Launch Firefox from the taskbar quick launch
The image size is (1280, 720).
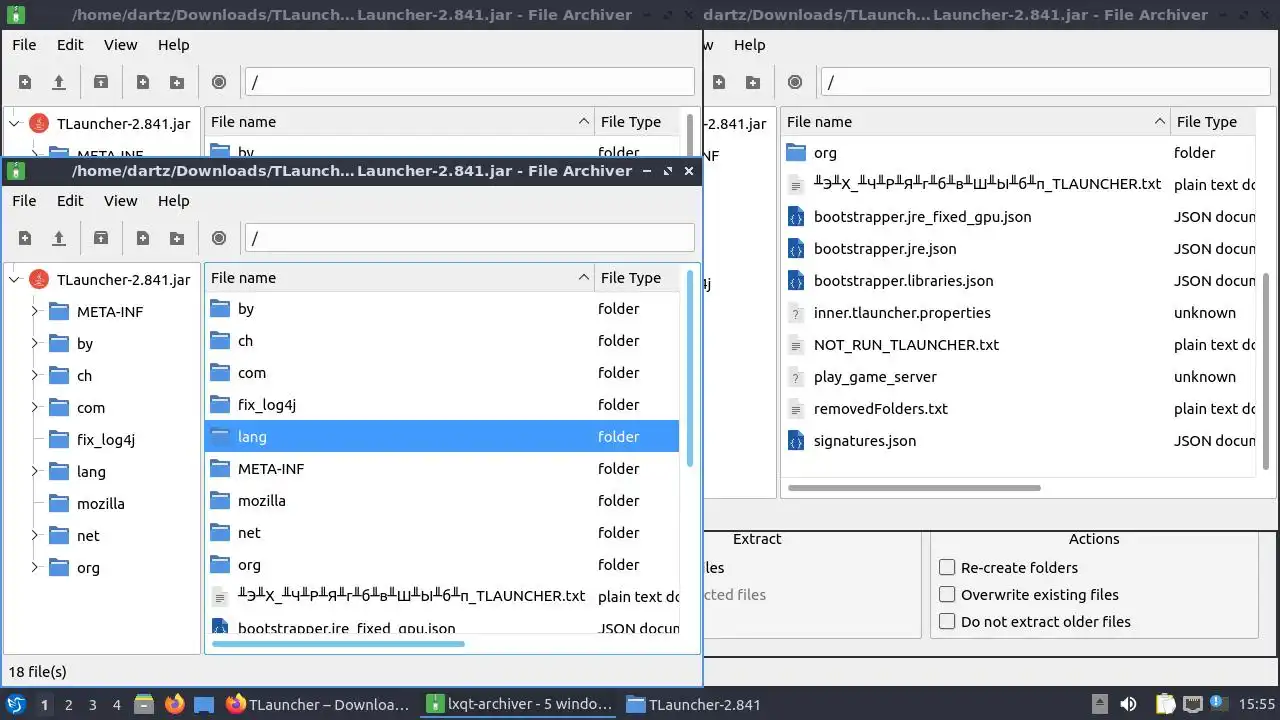point(175,704)
